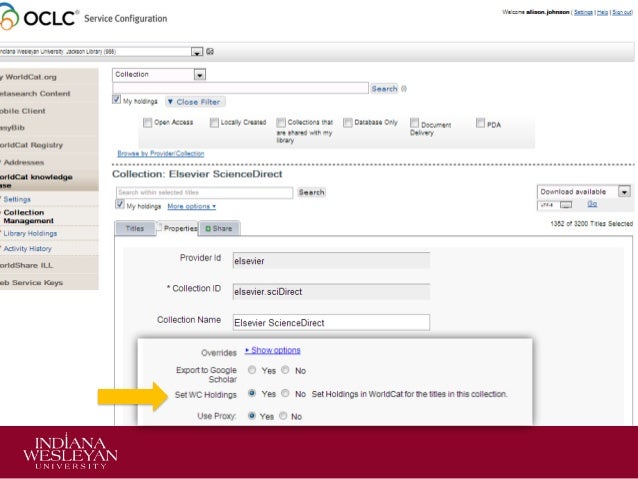This screenshot has height=479, width=638.
Task: Open the library institution dropdown
Action: coord(197,52)
